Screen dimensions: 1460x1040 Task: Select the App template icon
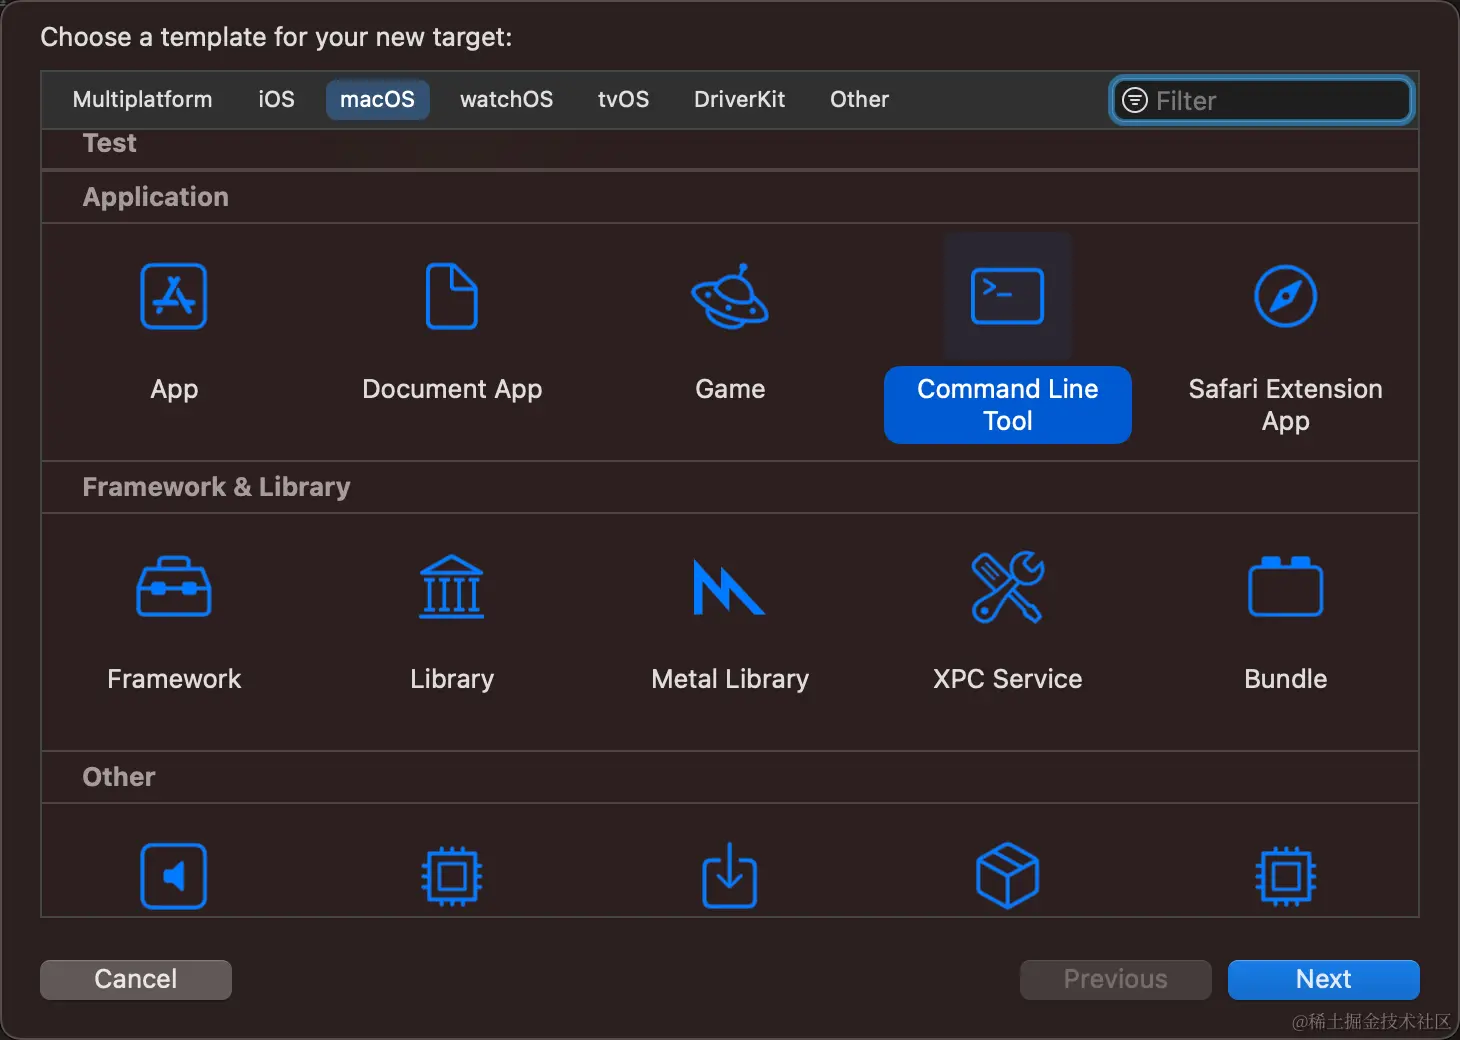174,296
